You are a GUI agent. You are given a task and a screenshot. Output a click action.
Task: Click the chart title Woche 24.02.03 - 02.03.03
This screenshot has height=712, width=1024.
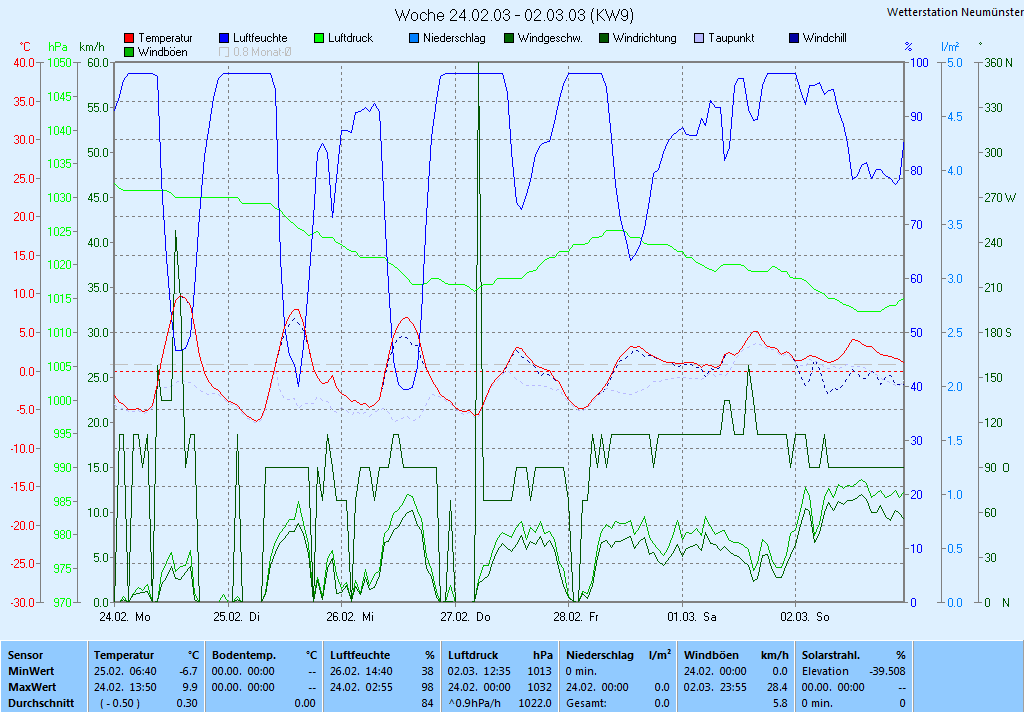pyautogui.click(x=514, y=15)
